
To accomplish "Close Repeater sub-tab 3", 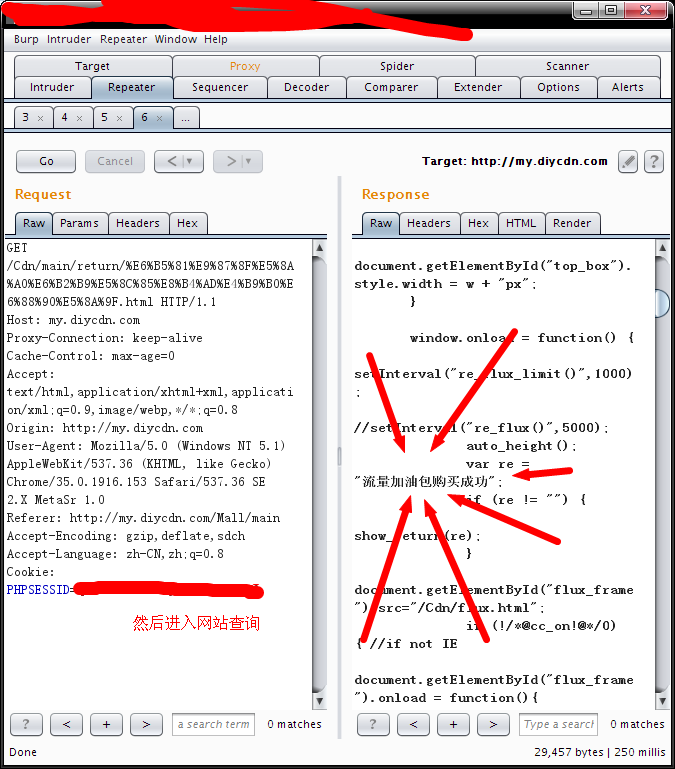I will pos(41,118).
